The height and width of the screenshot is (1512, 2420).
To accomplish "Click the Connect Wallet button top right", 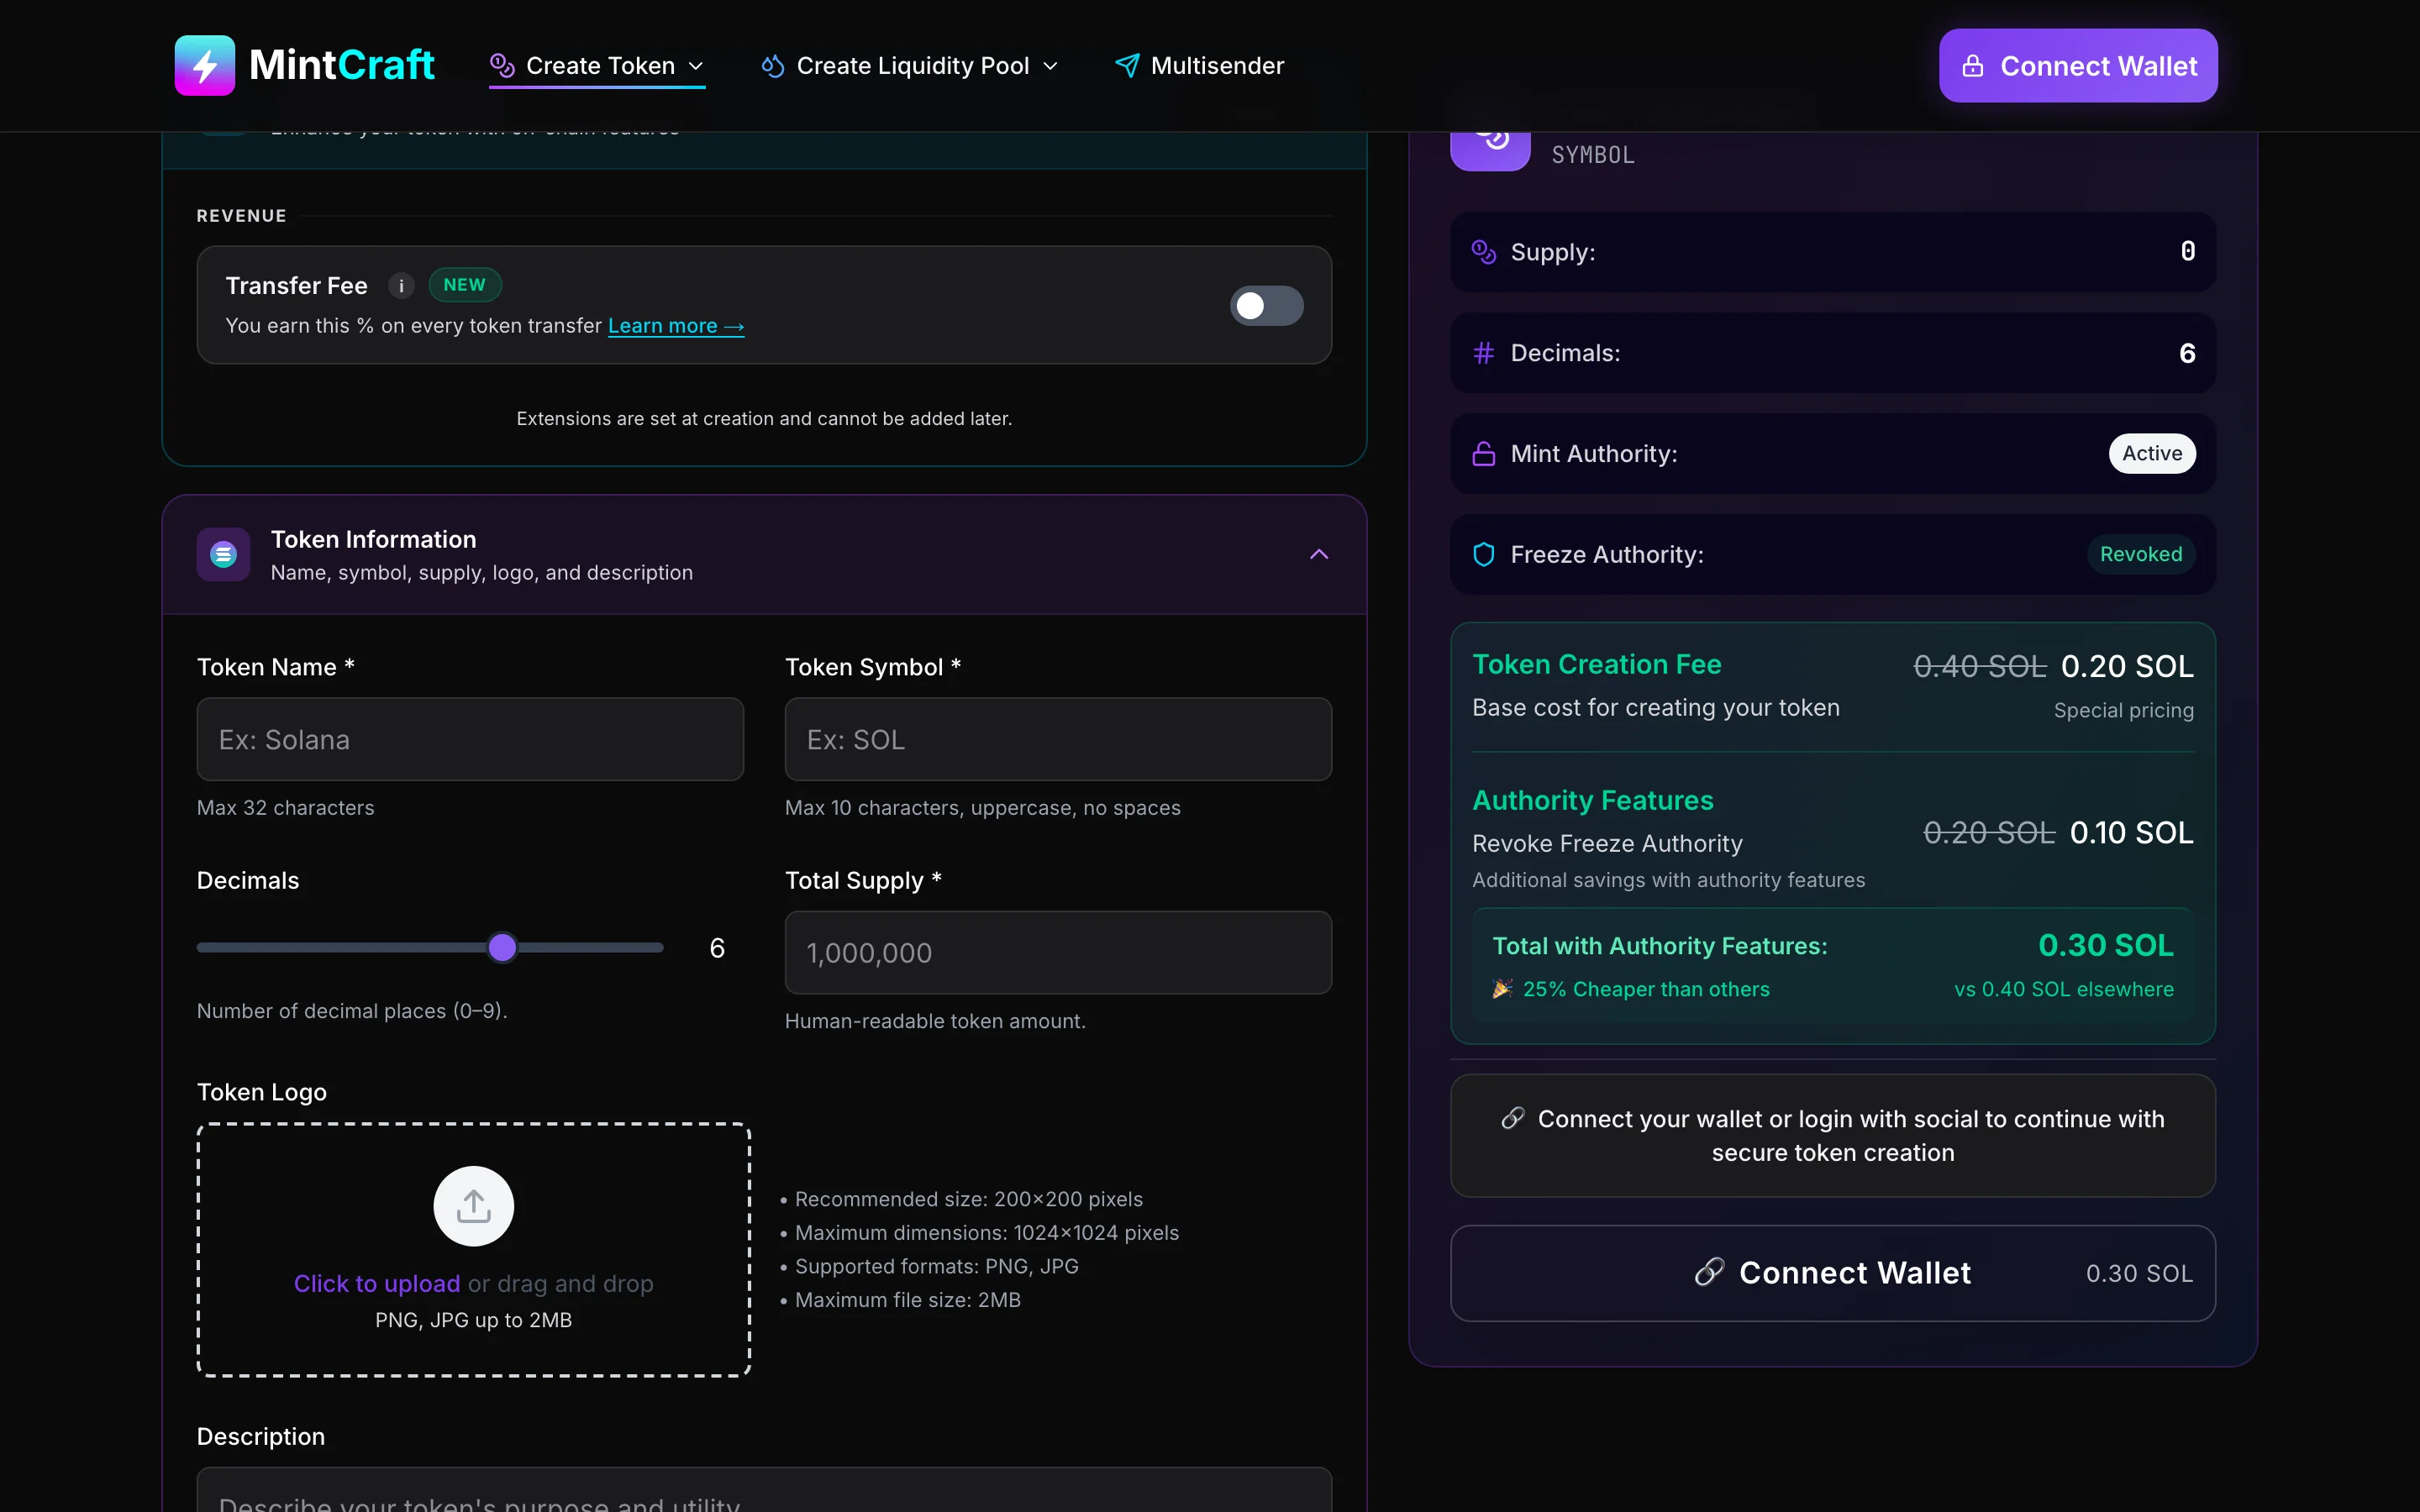I will 2079,65.
